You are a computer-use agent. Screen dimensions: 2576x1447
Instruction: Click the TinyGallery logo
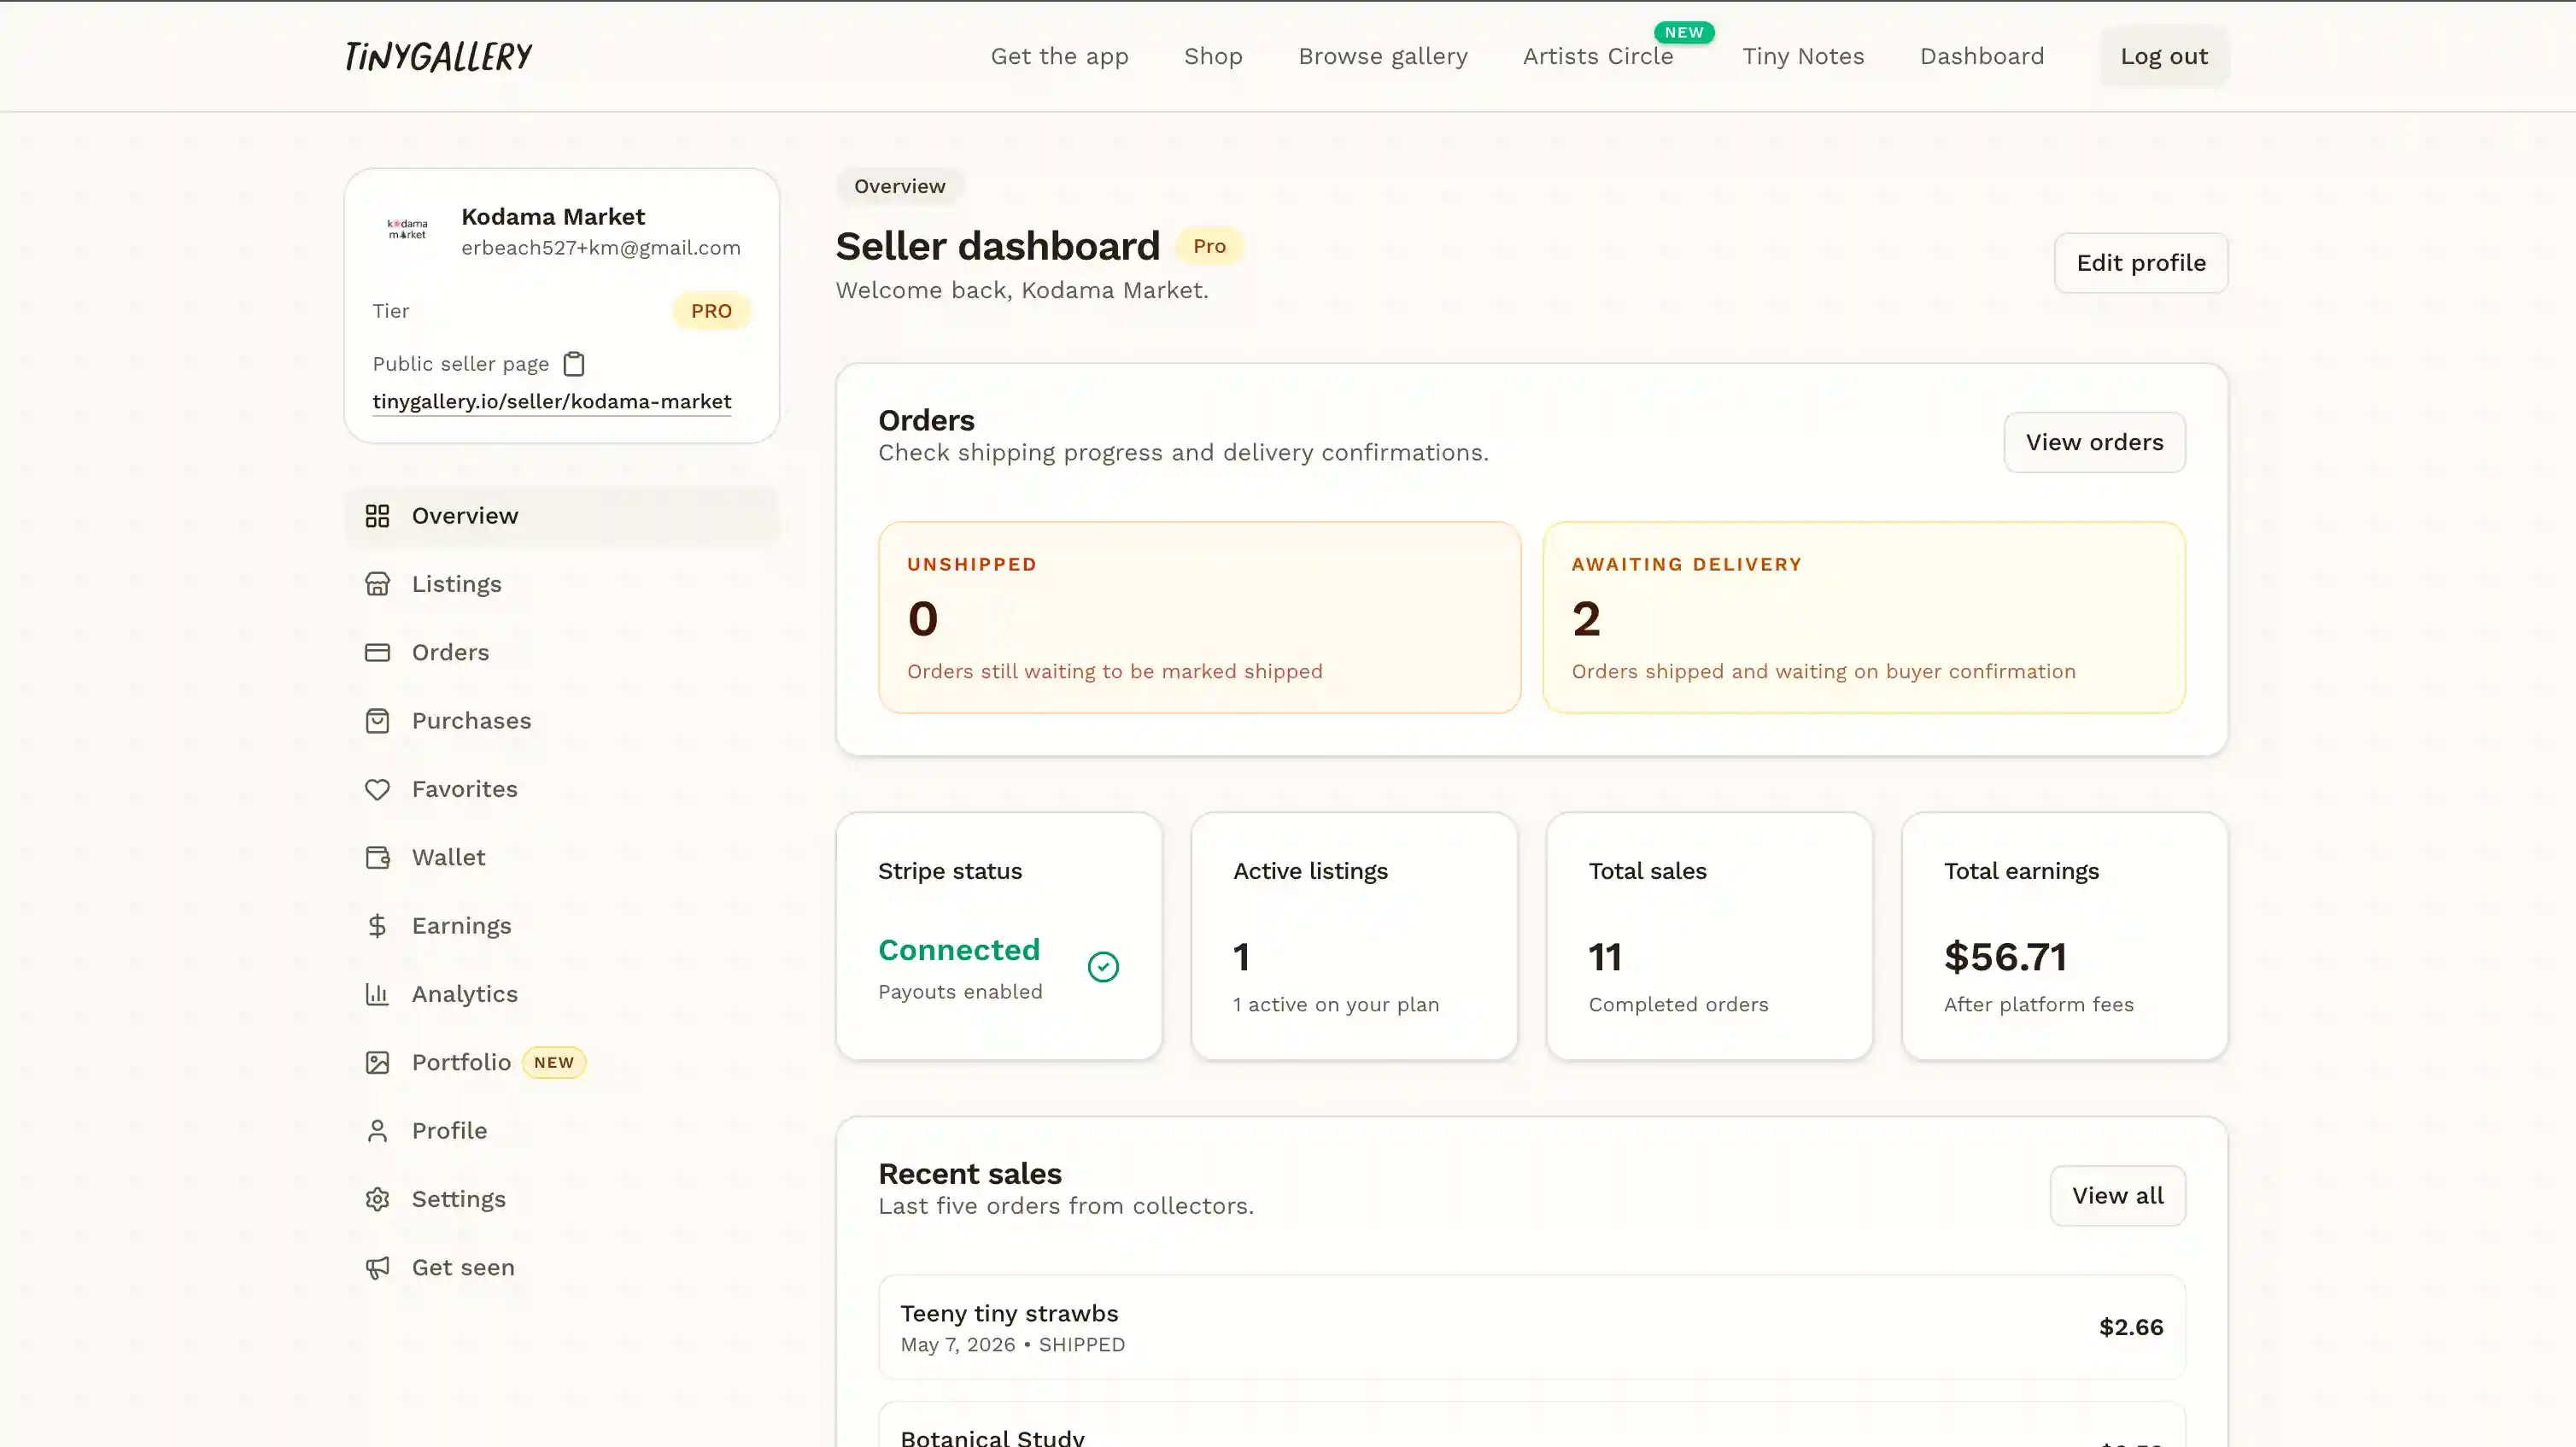(438, 56)
